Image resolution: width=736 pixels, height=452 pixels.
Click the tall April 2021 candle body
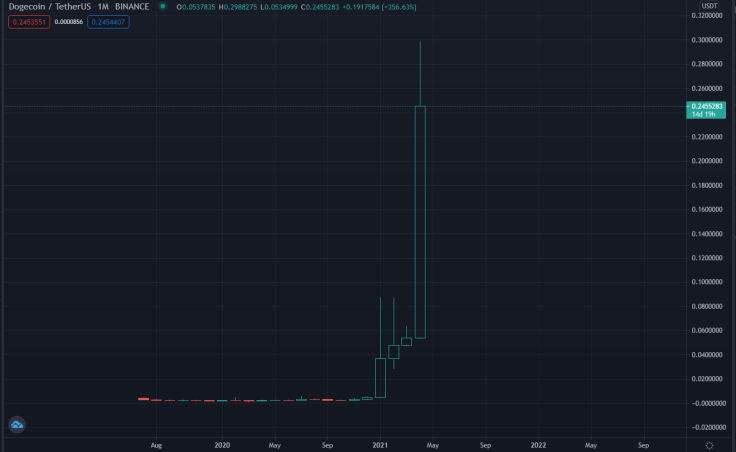pyautogui.click(x=420, y=222)
